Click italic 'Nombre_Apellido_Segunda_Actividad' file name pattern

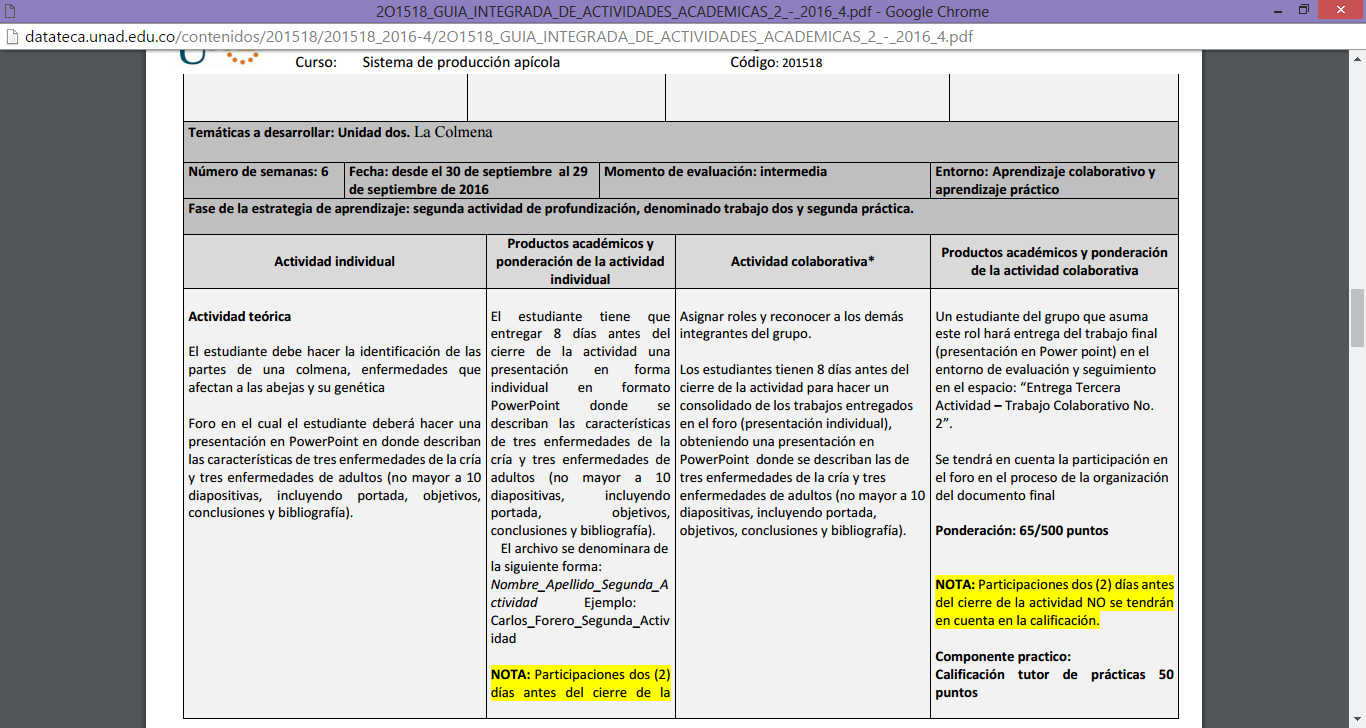pyautogui.click(x=581, y=594)
